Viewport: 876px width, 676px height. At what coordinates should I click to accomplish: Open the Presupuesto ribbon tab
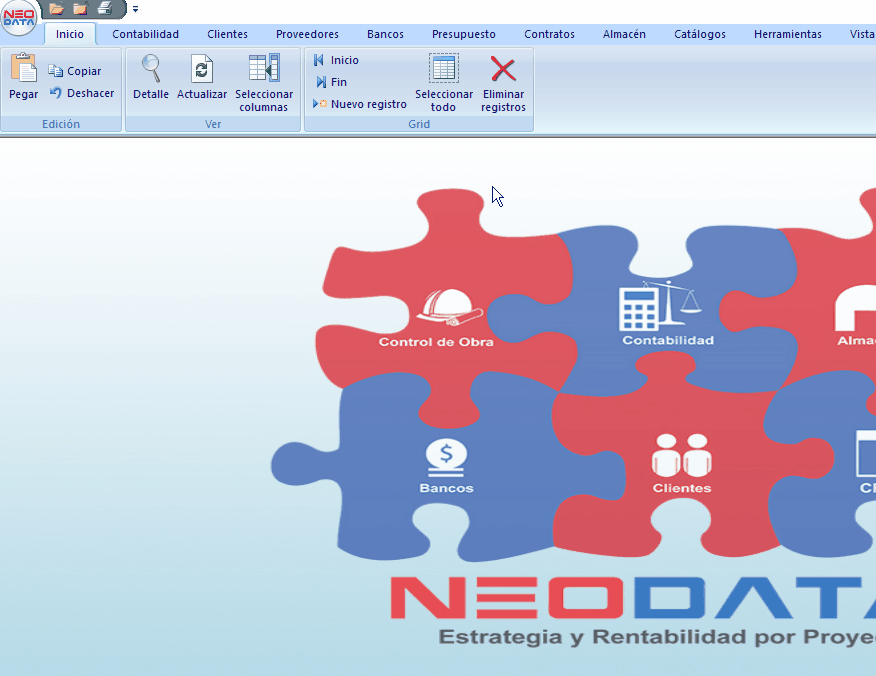point(464,34)
